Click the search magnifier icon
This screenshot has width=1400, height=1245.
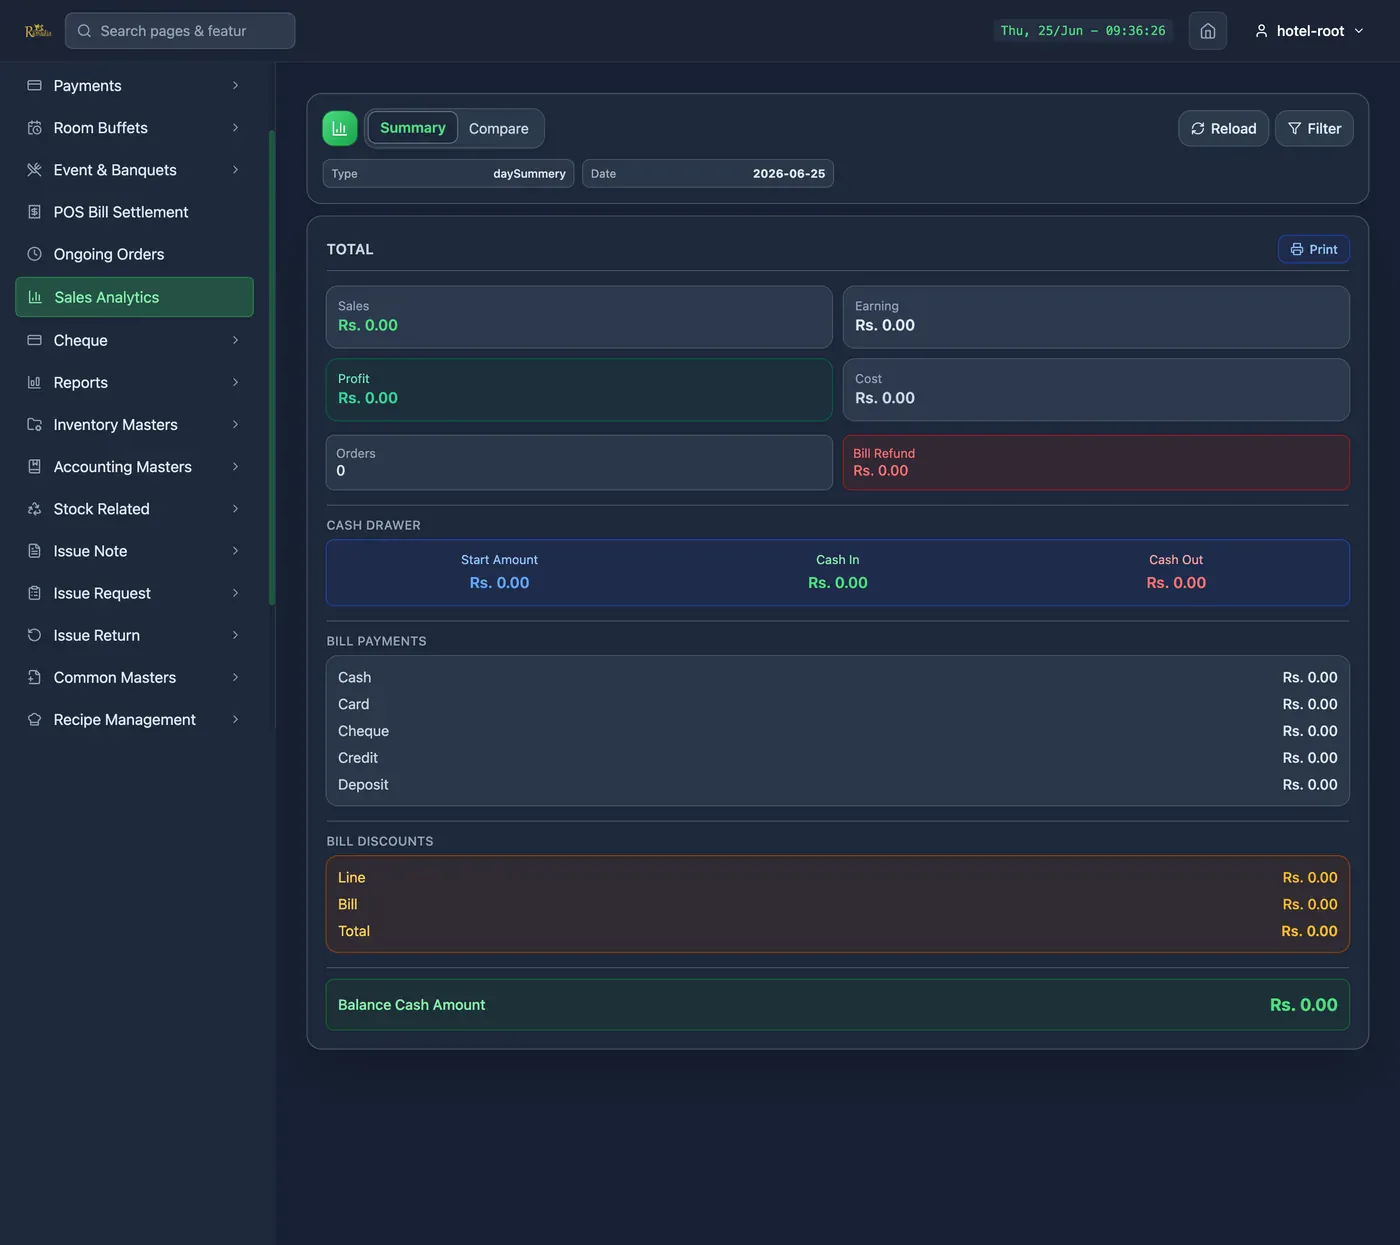click(84, 31)
